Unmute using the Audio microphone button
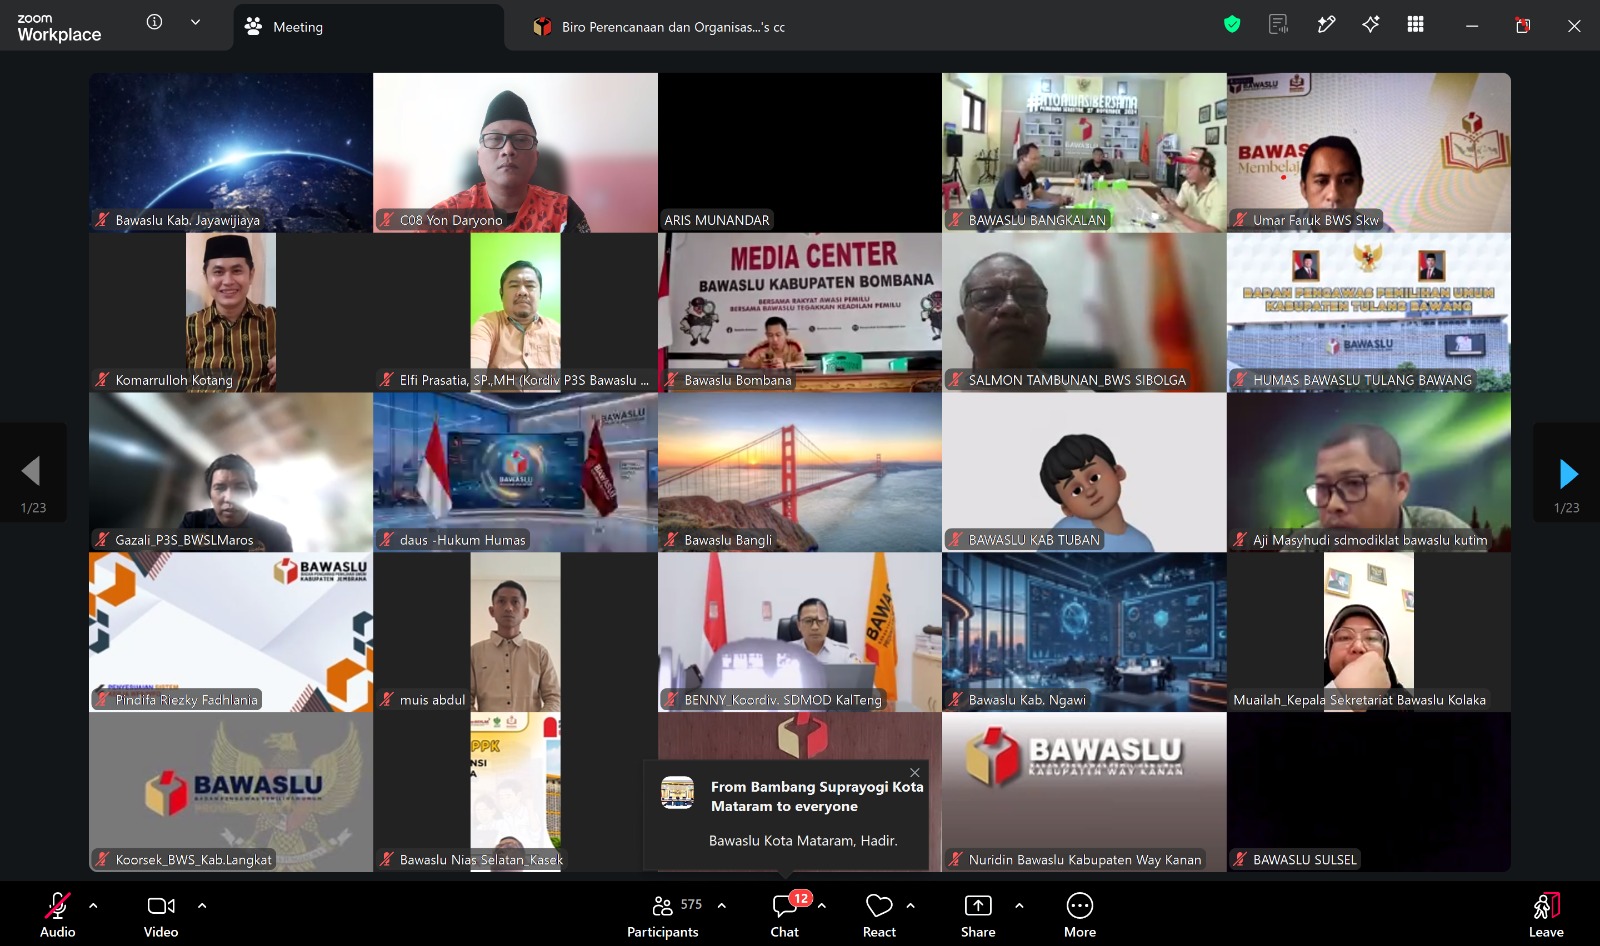Image resolution: width=1600 pixels, height=946 pixels. tap(57, 916)
